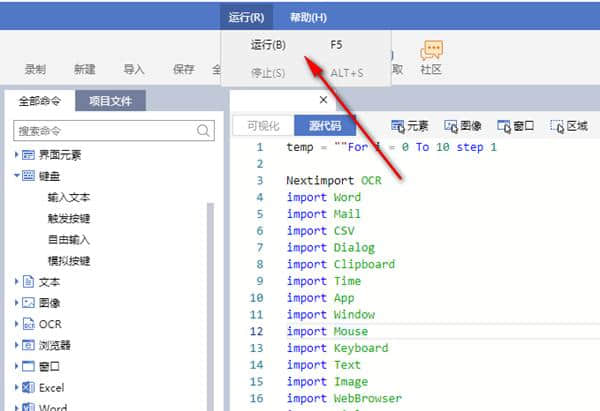This screenshot has height=411, width=600.
Task: Switch to 源代码 view
Action: [x=325, y=126]
